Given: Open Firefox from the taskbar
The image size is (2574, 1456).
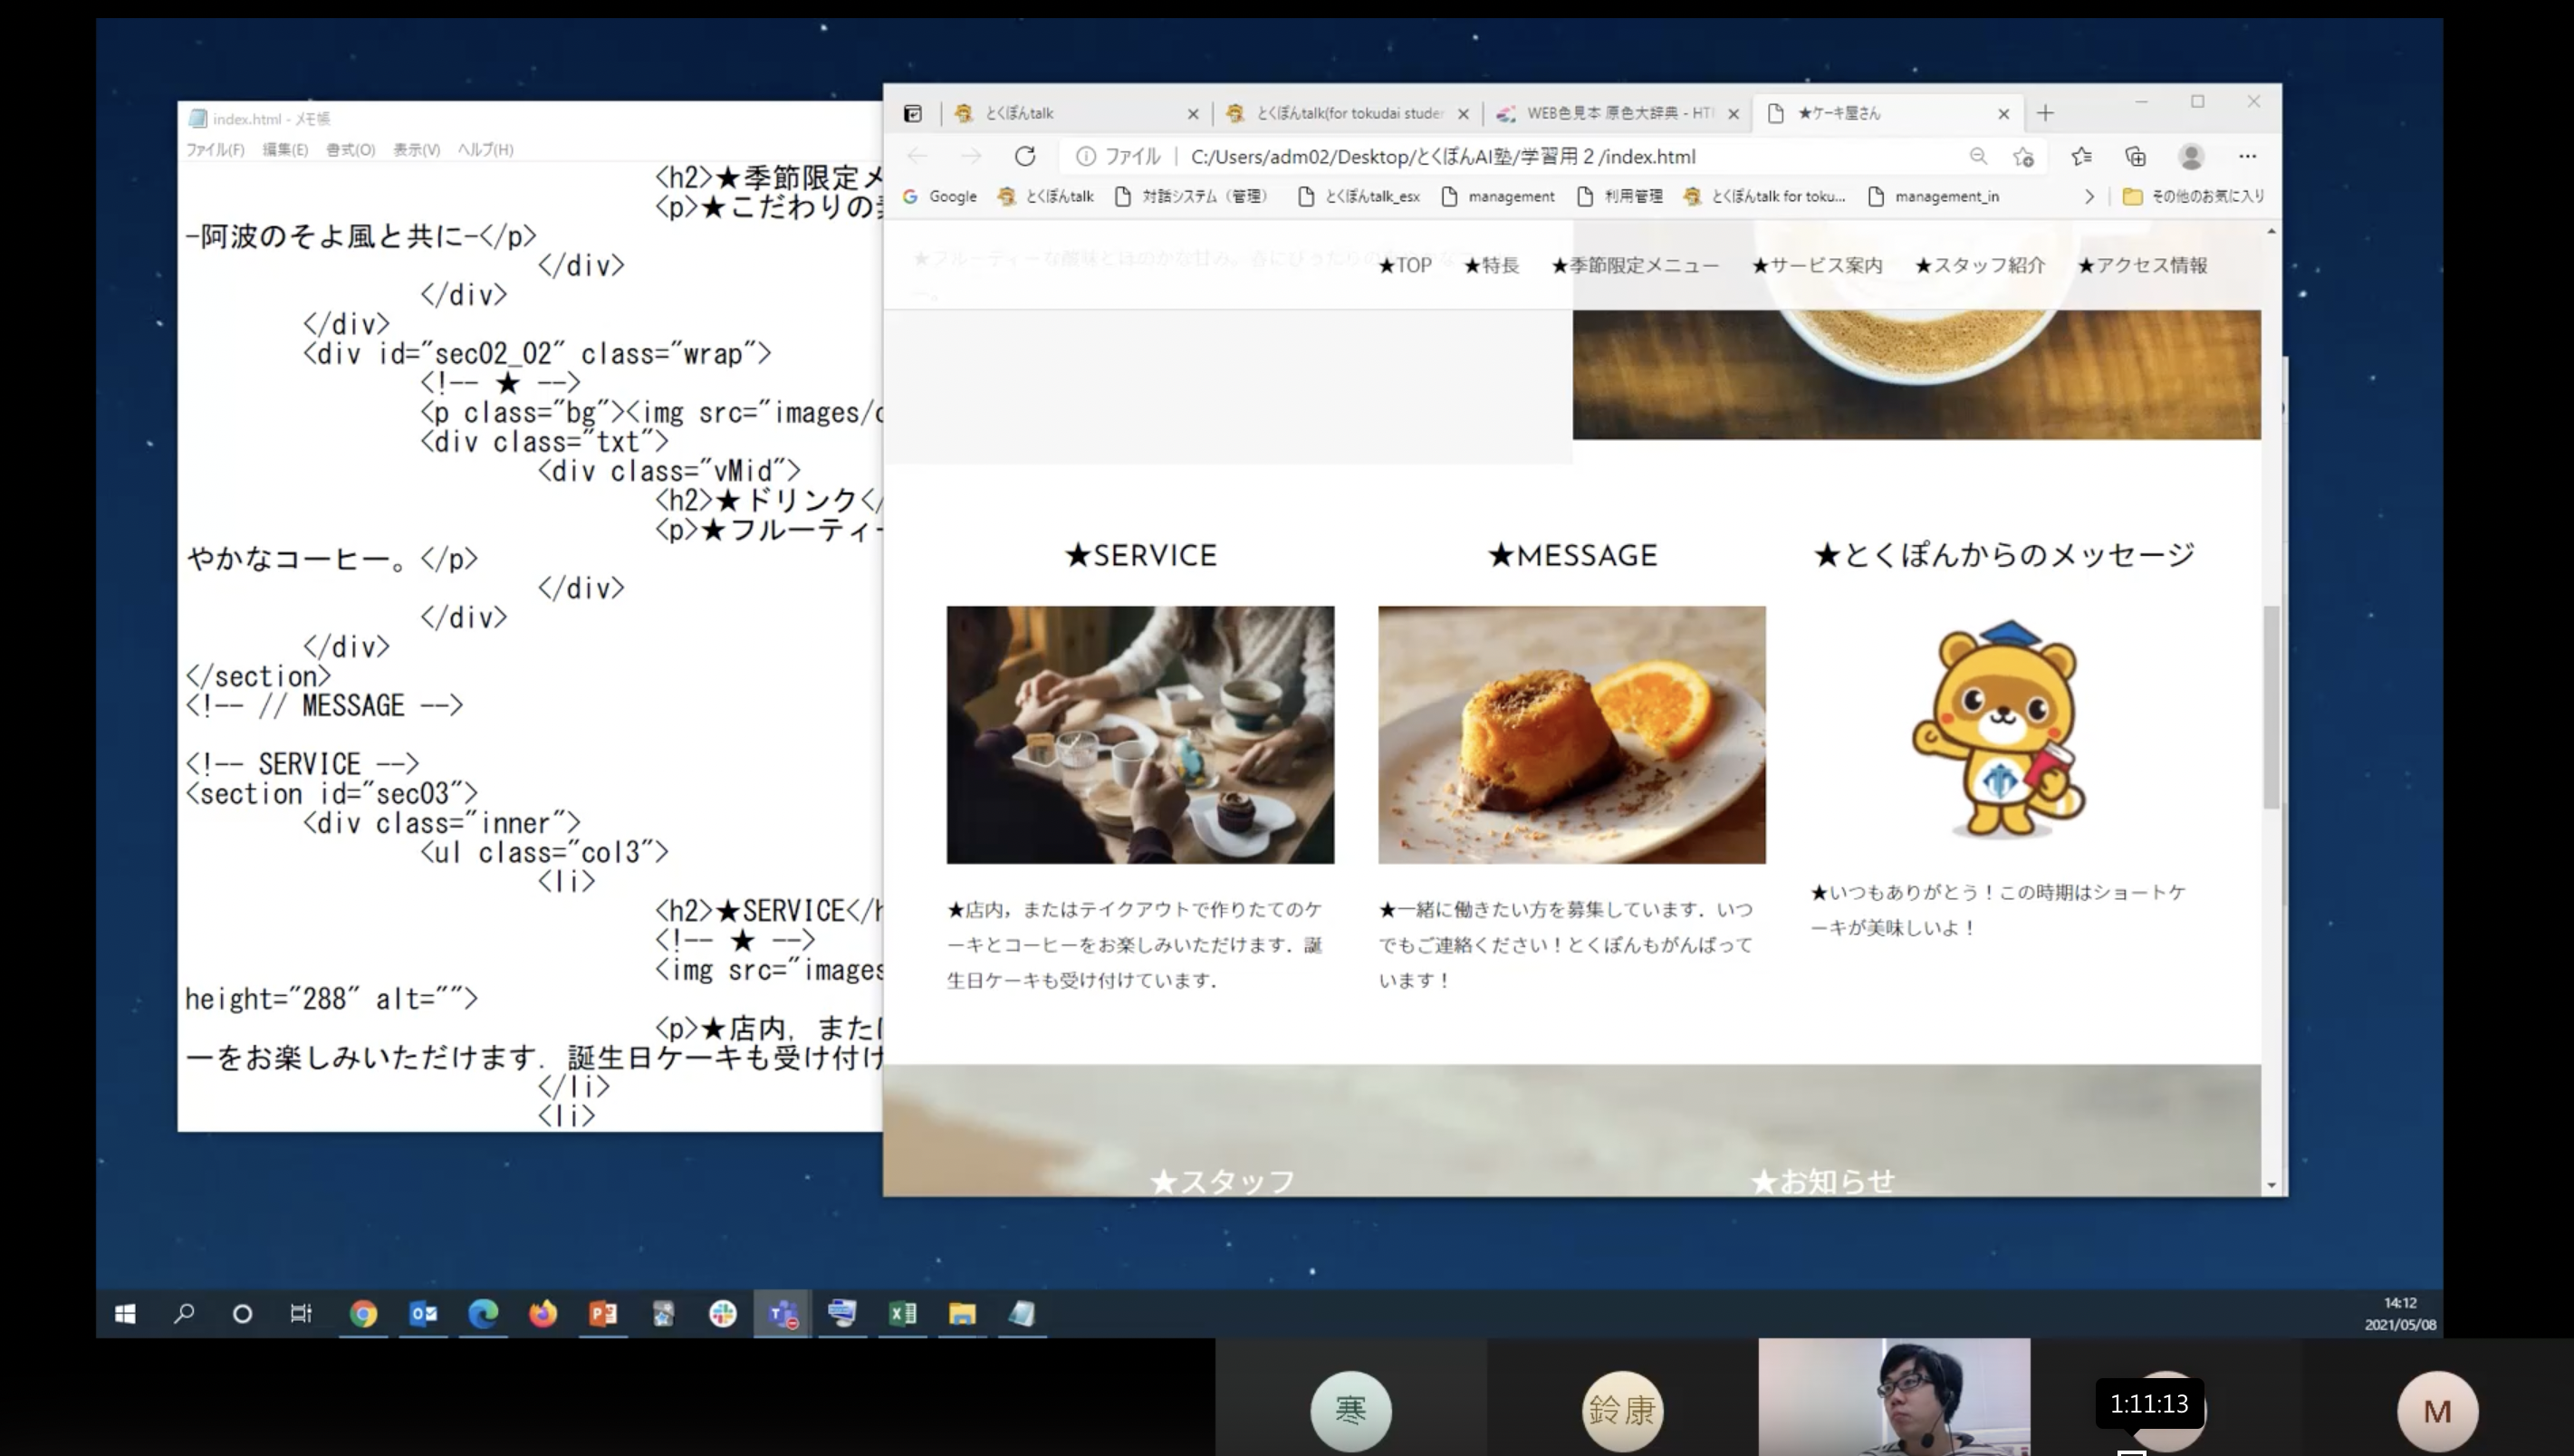Looking at the screenshot, I should point(543,1313).
